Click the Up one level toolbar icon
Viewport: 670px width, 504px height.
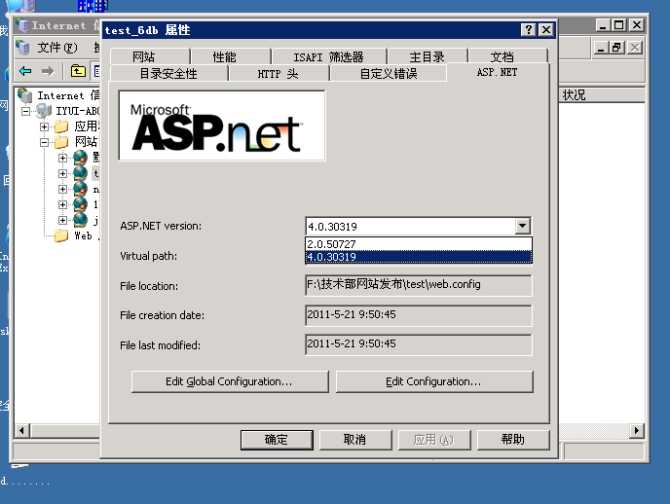(78, 70)
